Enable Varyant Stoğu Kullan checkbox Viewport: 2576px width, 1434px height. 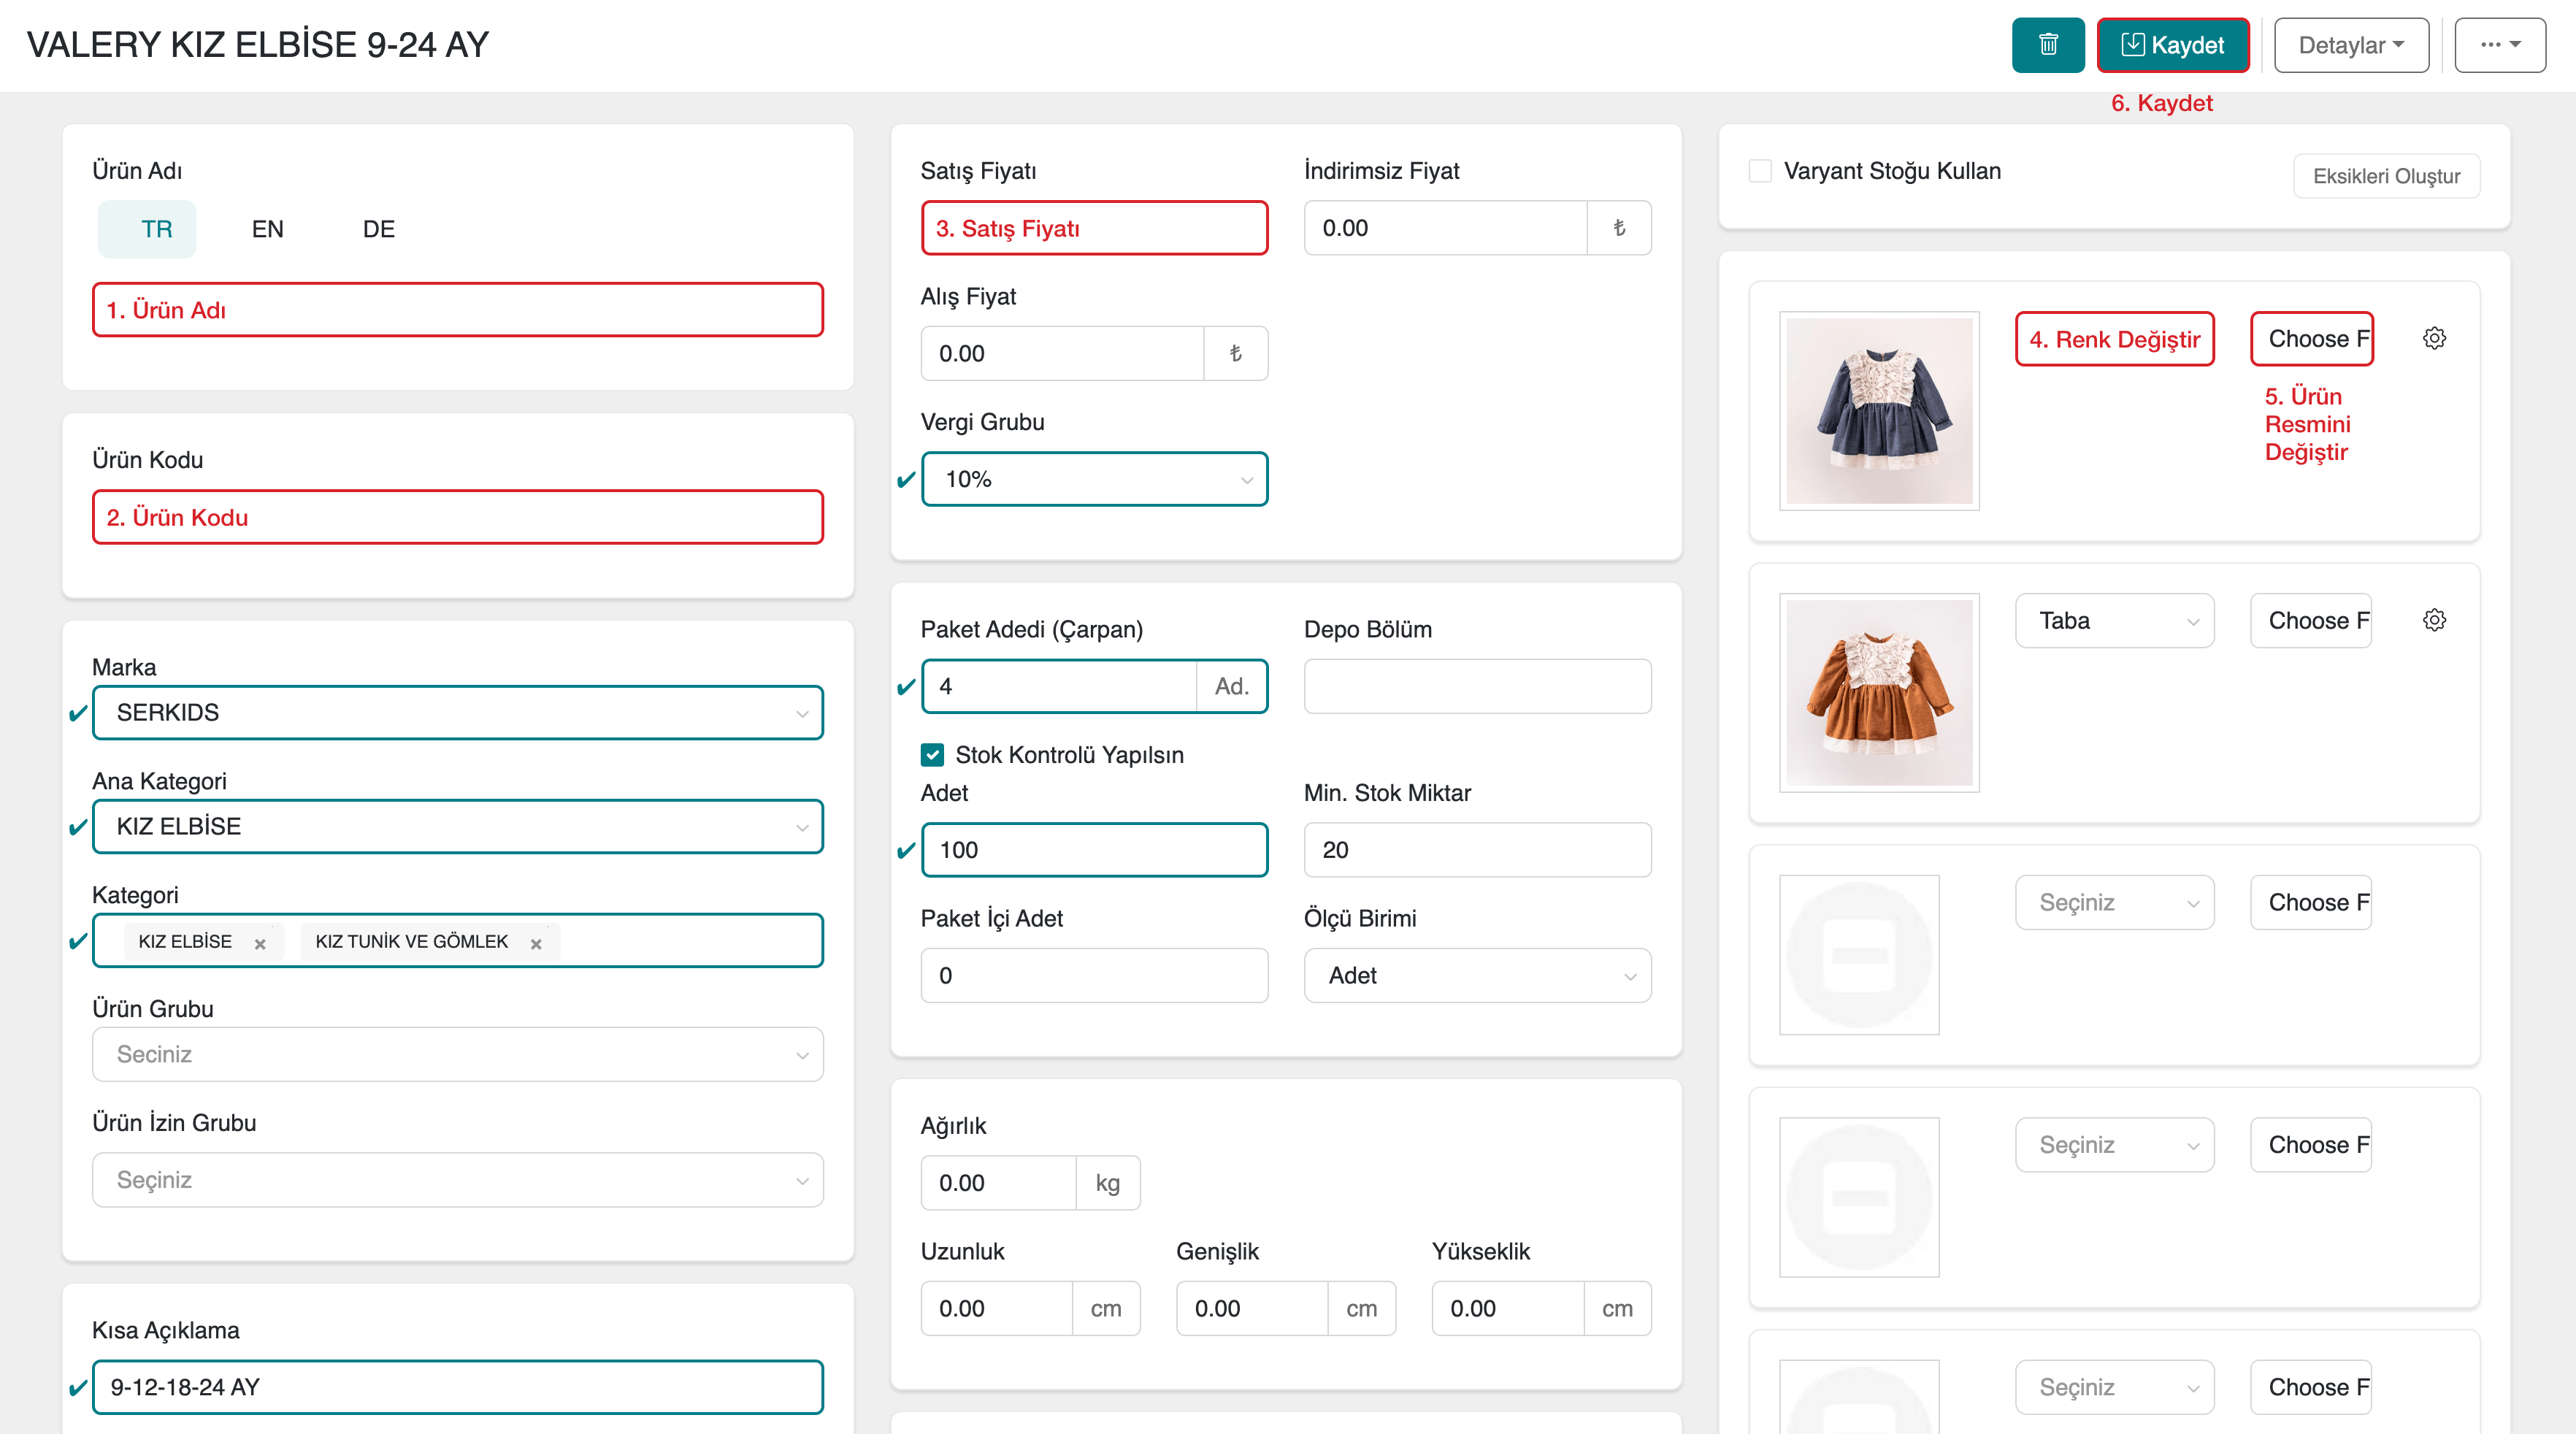point(1760,171)
